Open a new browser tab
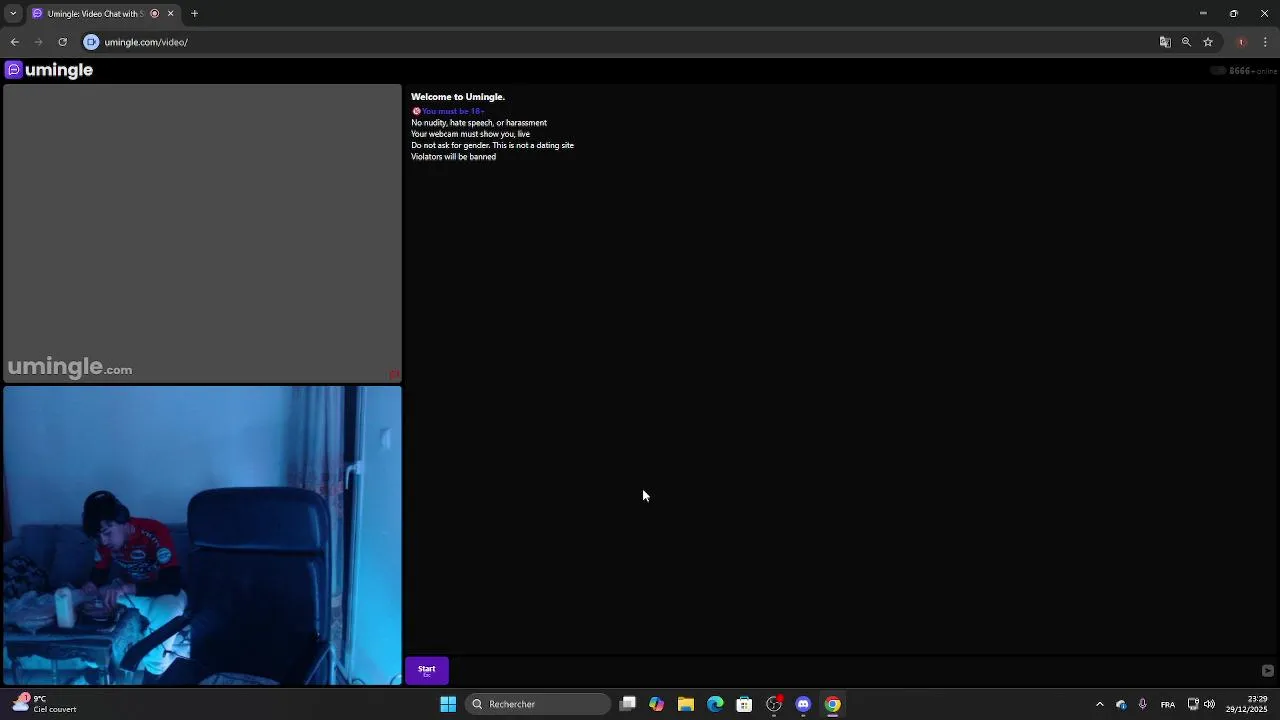The image size is (1280, 720). [195, 14]
